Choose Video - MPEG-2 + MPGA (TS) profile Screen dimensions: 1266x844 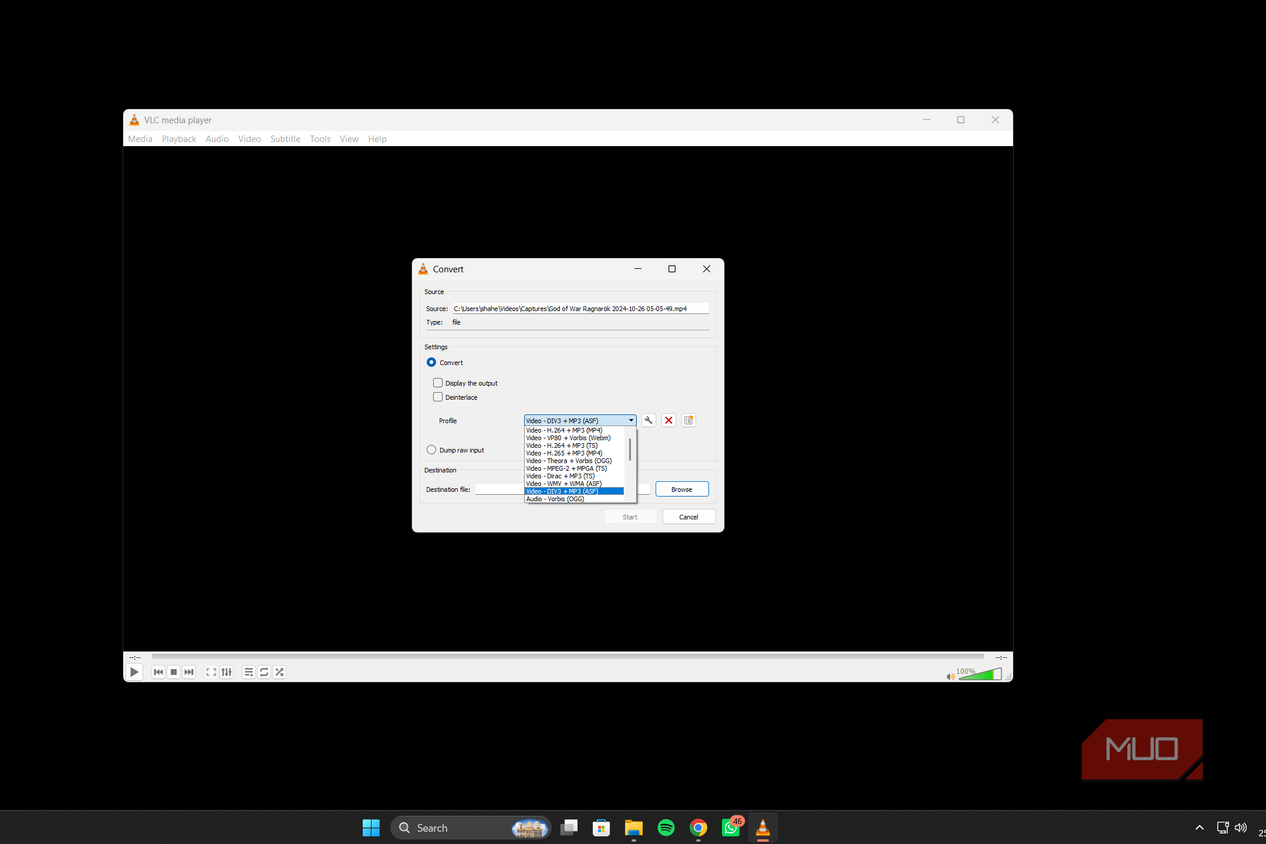(x=575, y=468)
